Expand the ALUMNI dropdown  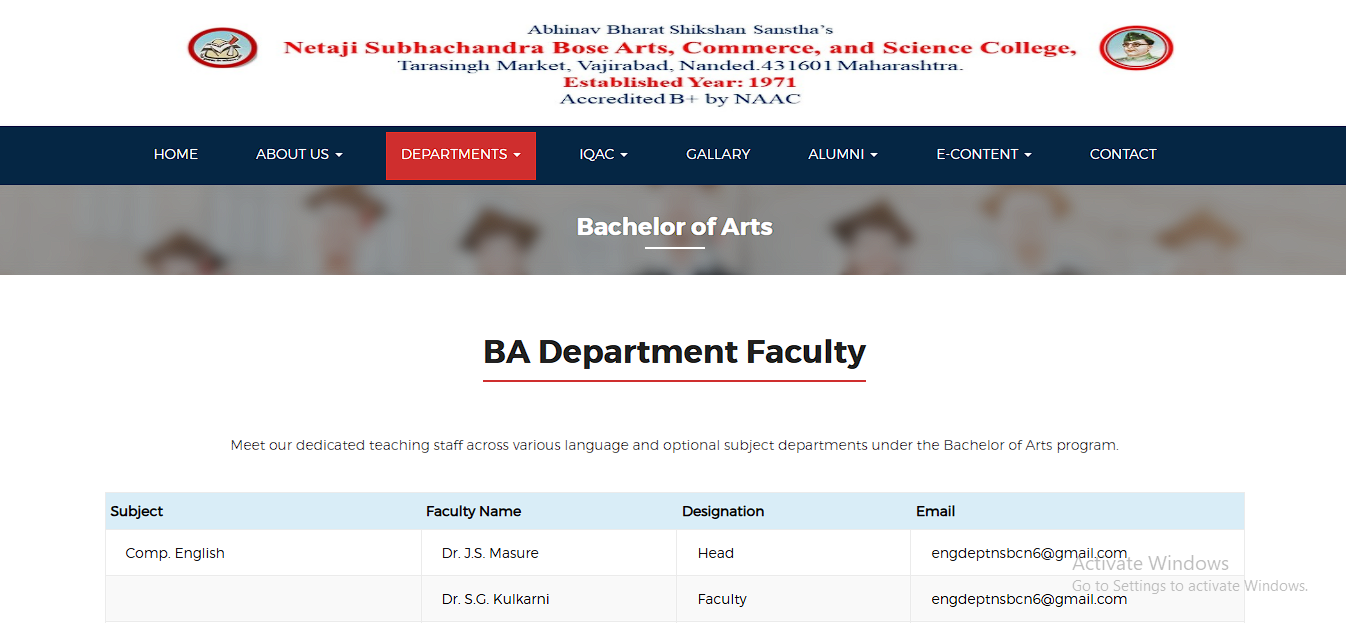842,155
